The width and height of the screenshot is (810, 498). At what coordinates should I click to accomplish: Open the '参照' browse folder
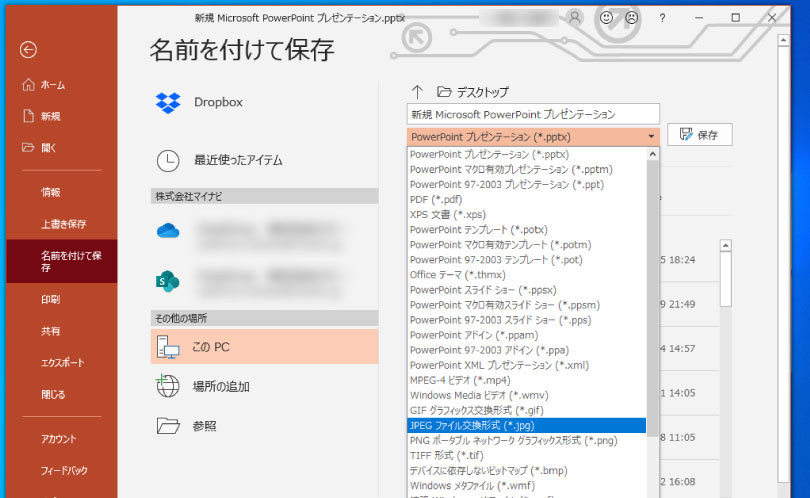click(167, 426)
